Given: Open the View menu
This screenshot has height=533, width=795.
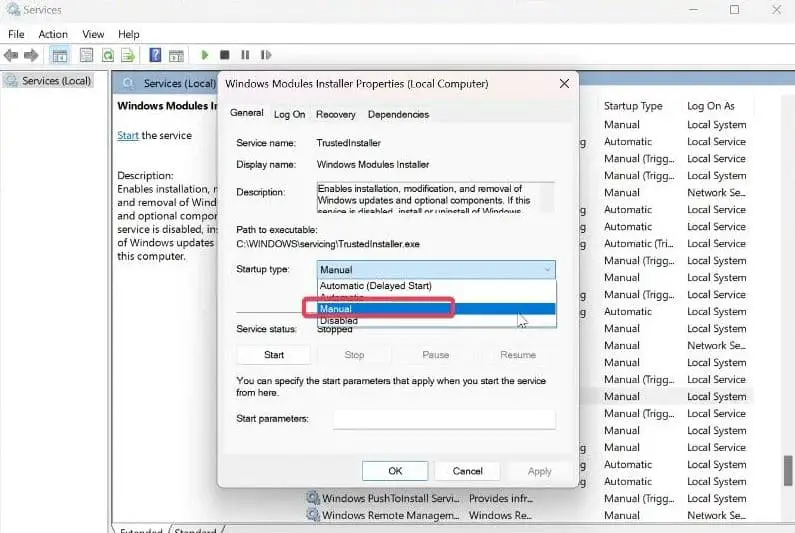Looking at the screenshot, I should [93, 34].
